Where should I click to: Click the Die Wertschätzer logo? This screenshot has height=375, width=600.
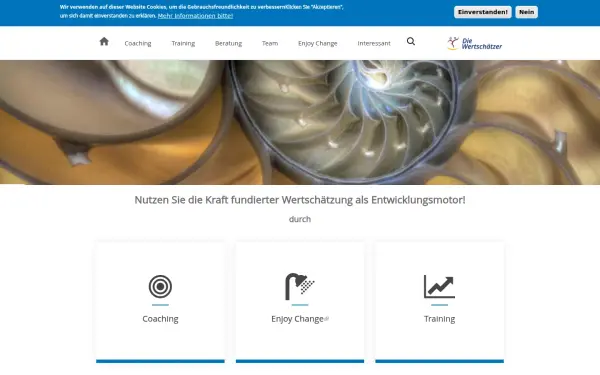point(474,43)
